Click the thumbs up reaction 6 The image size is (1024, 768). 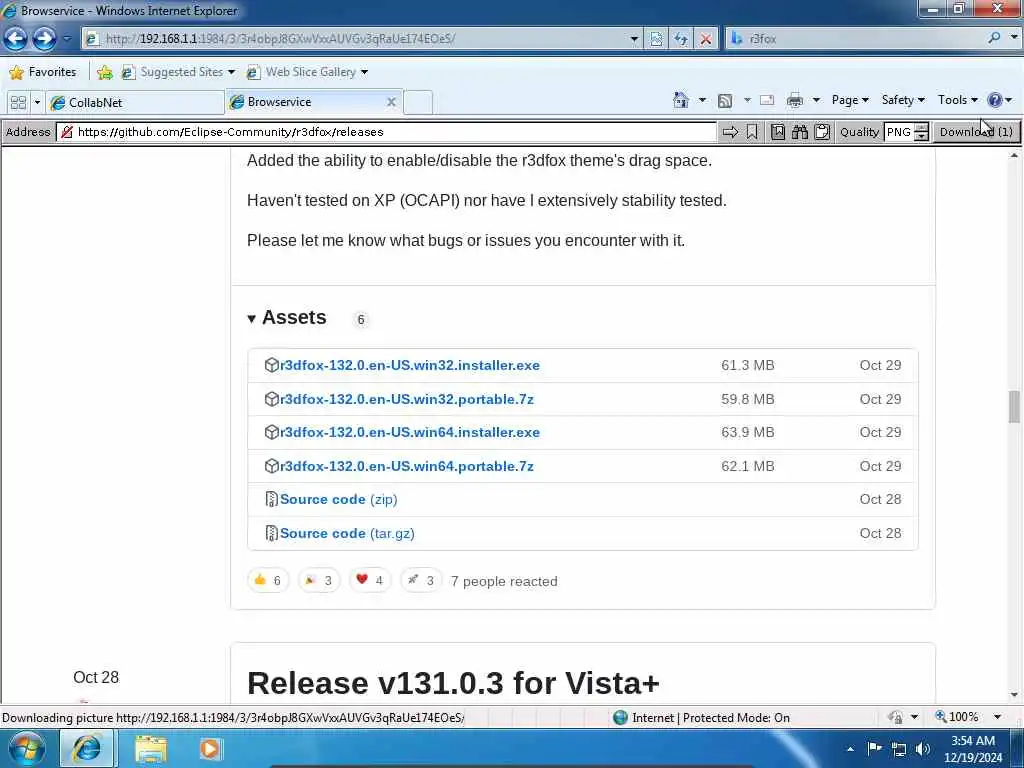268,581
